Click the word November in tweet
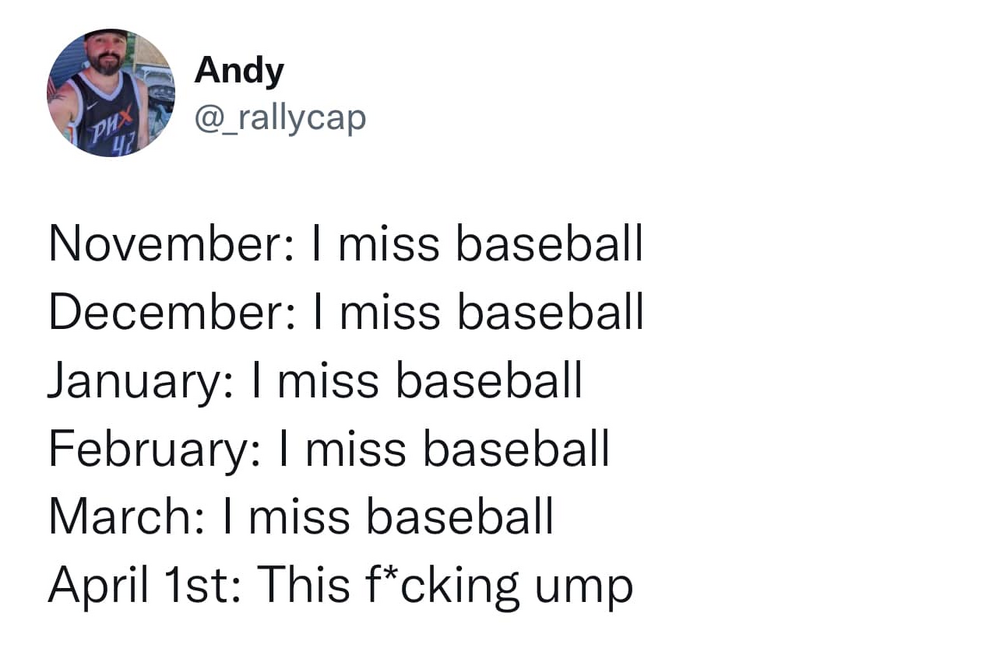This screenshot has width=1000, height=651. coord(172,244)
